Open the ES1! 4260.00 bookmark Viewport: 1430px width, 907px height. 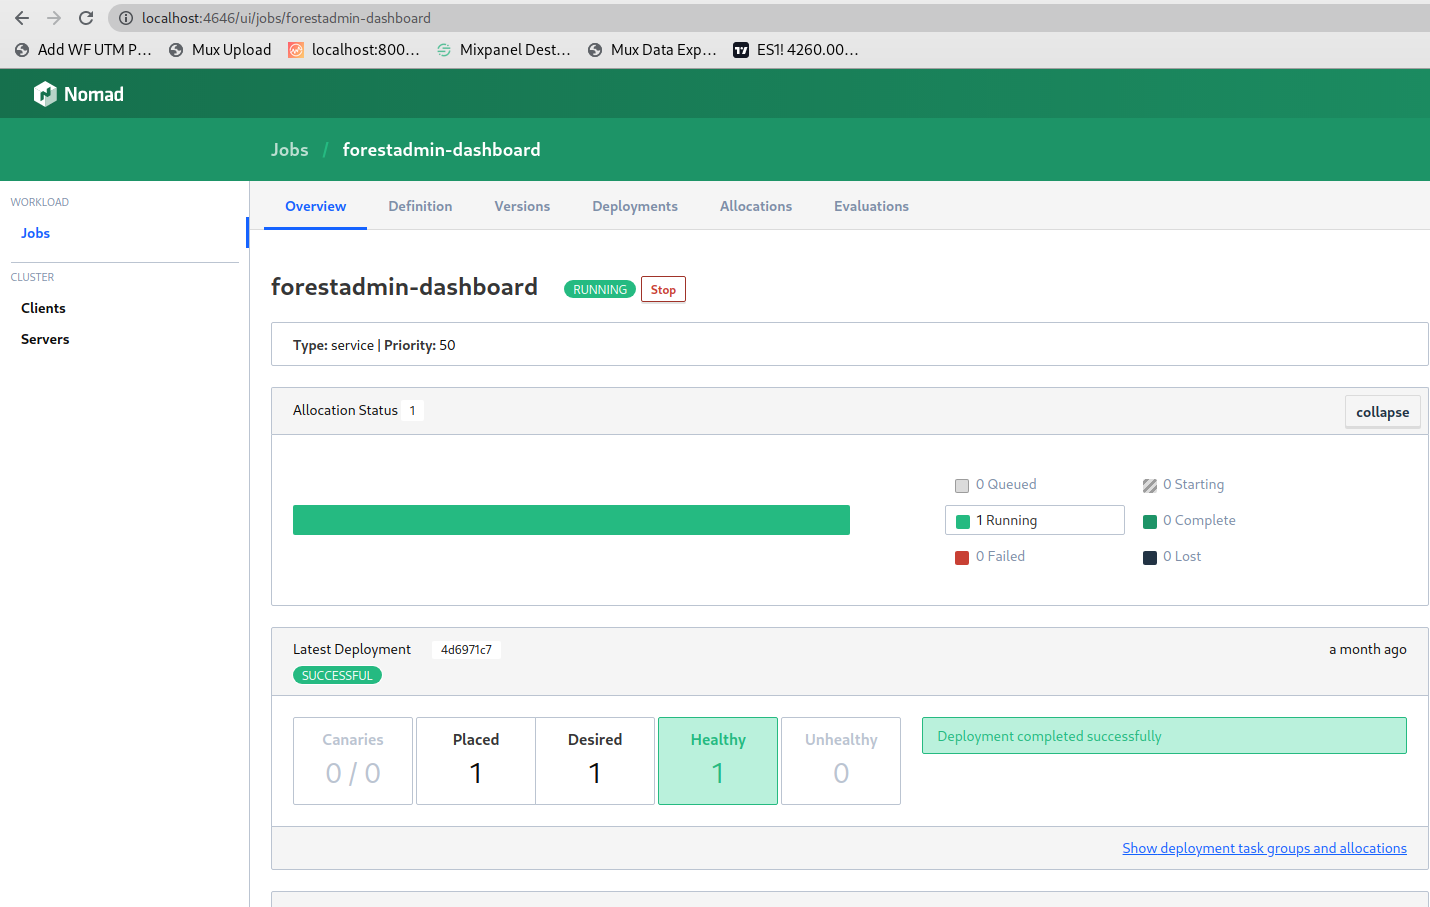pos(796,50)
